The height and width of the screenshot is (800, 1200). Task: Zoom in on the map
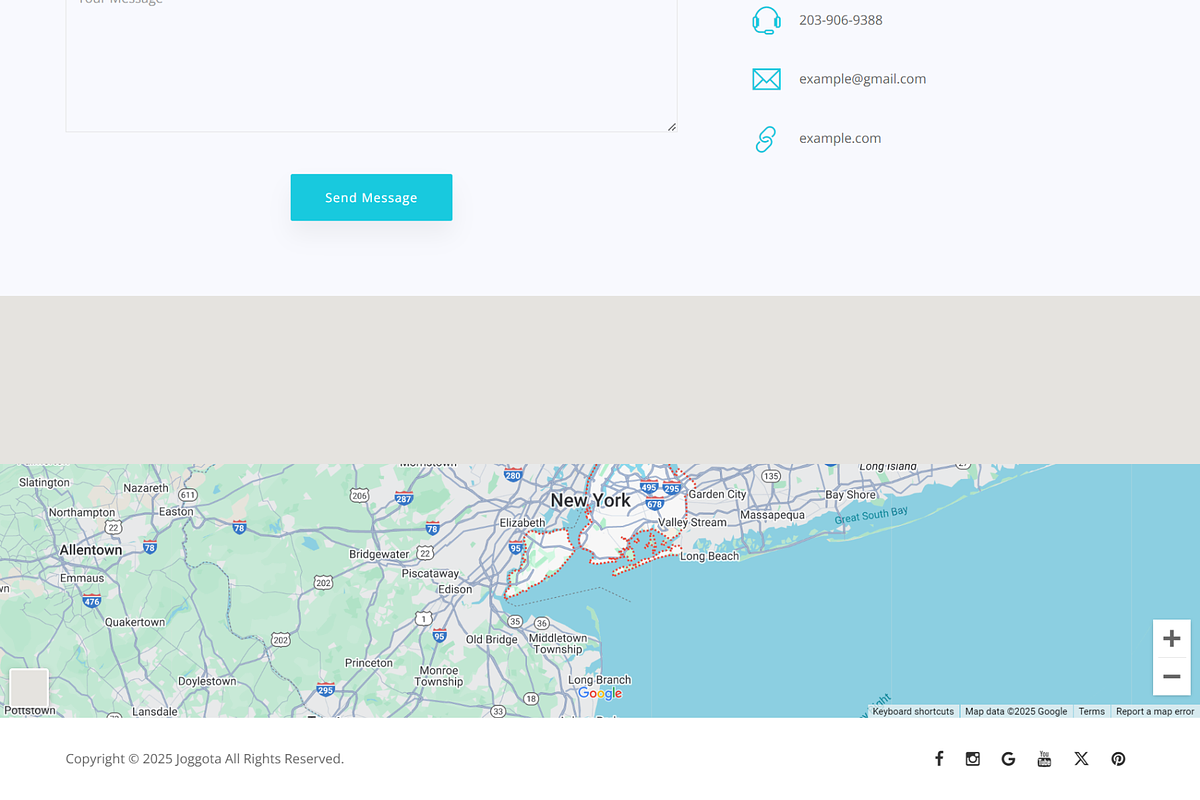tap(1171, 638)
